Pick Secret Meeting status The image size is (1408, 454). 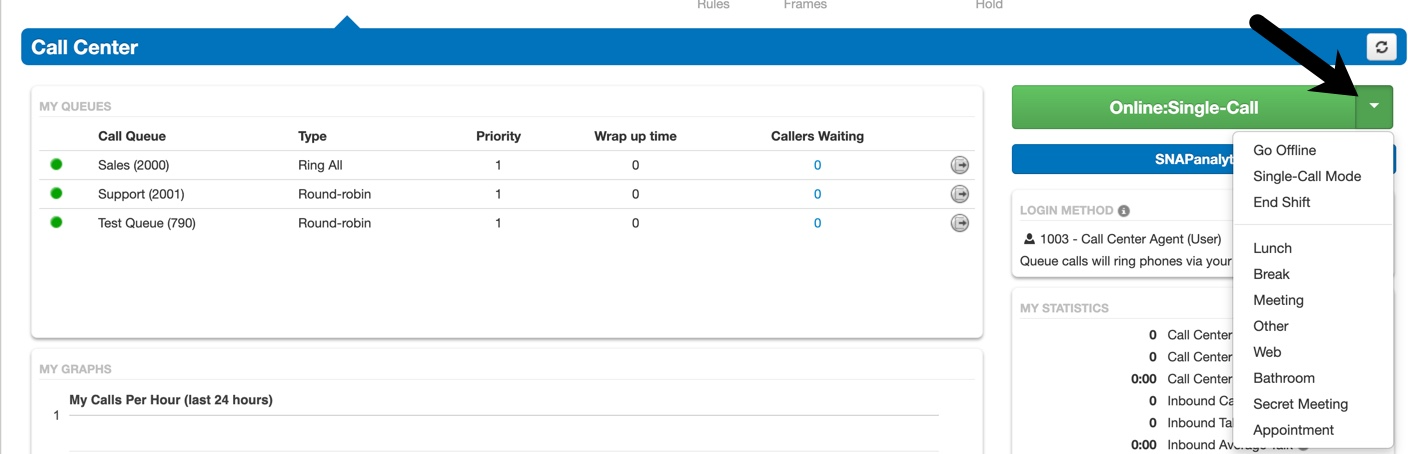point(1300,404)
